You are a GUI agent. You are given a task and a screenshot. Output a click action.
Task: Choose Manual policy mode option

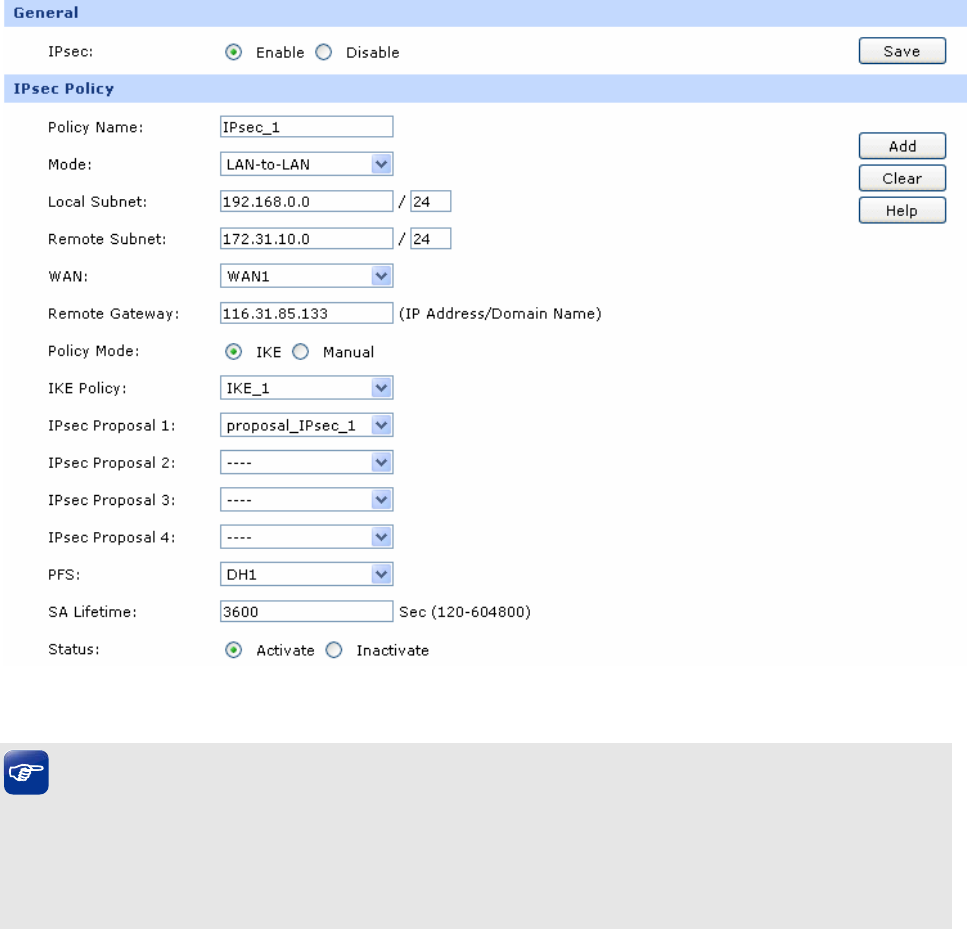(x=300, y=352)
